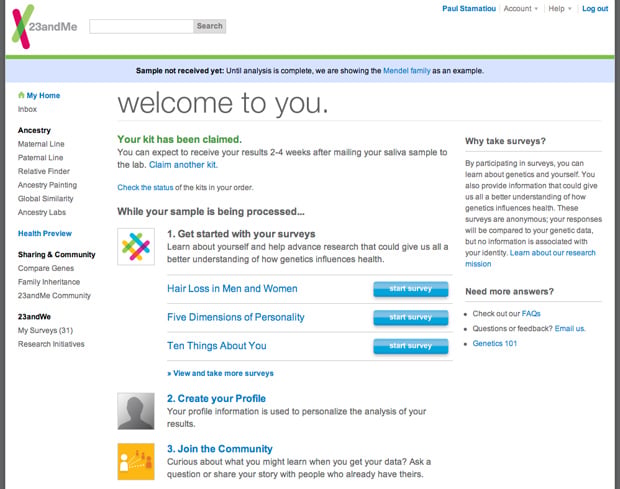
Task: Select Relative Finder in sidebar
Action: click(43, 171)
